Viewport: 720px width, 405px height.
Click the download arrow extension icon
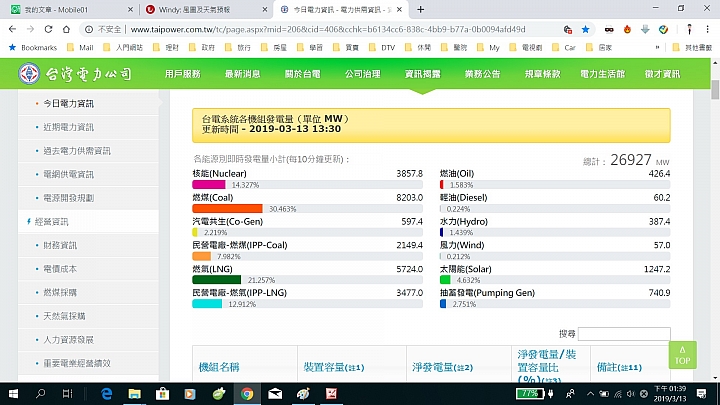645,29
